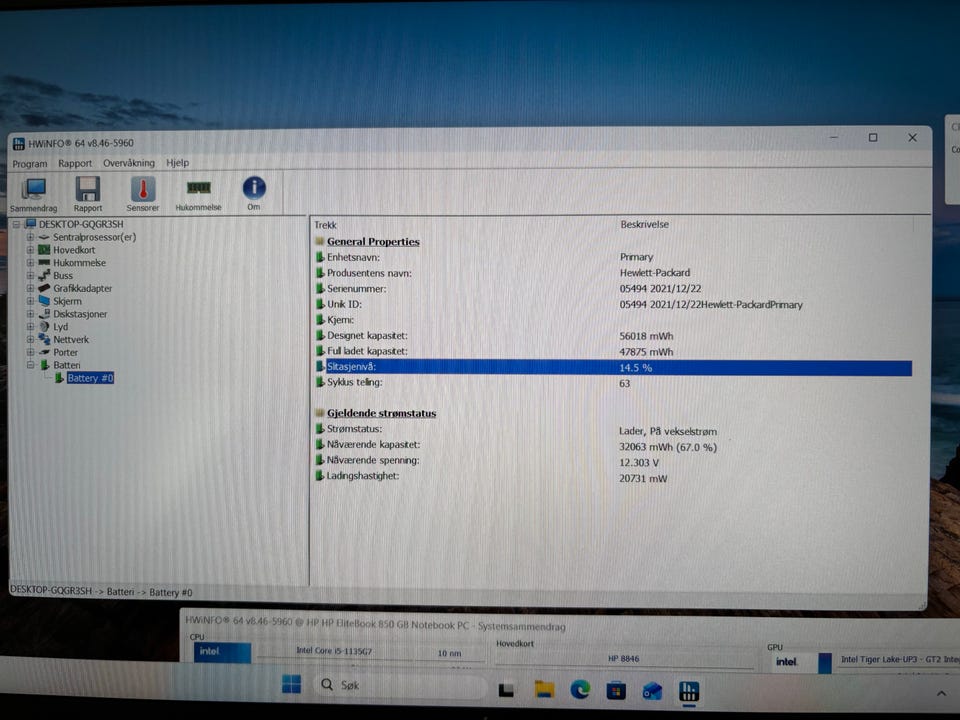Open the Program menu
The image size is (960, 720).
coord(29,163)
